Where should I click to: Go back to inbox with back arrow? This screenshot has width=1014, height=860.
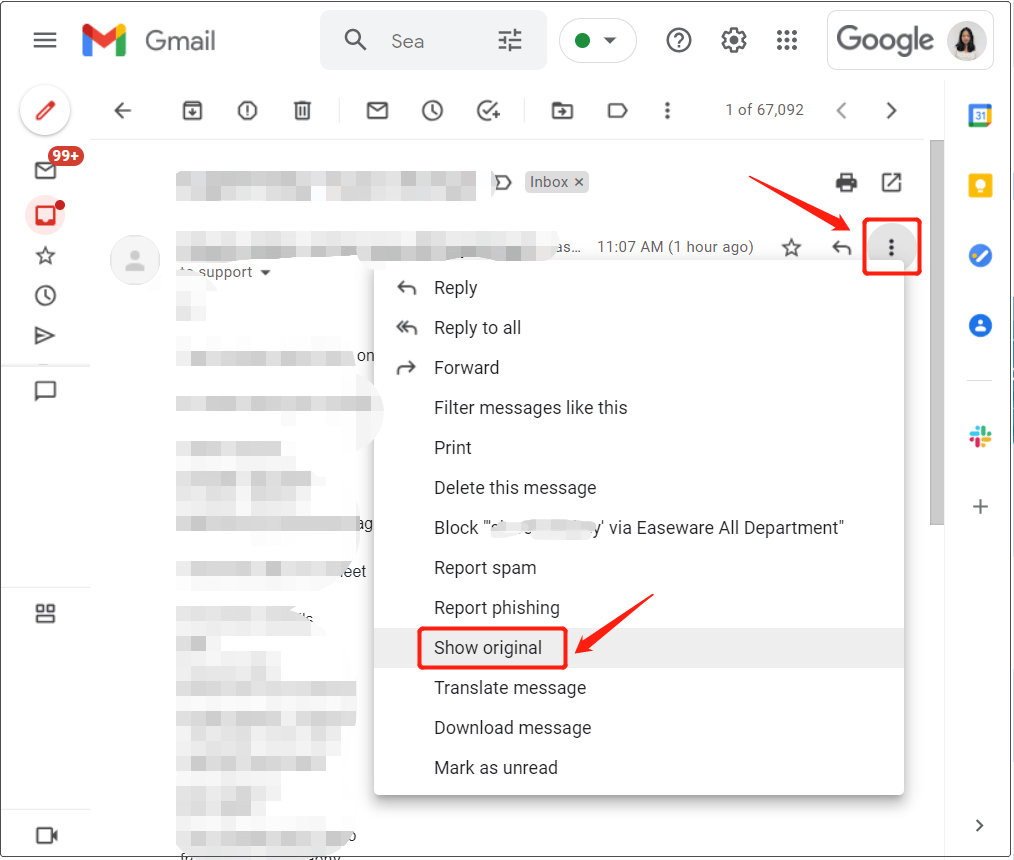(122, 111)
